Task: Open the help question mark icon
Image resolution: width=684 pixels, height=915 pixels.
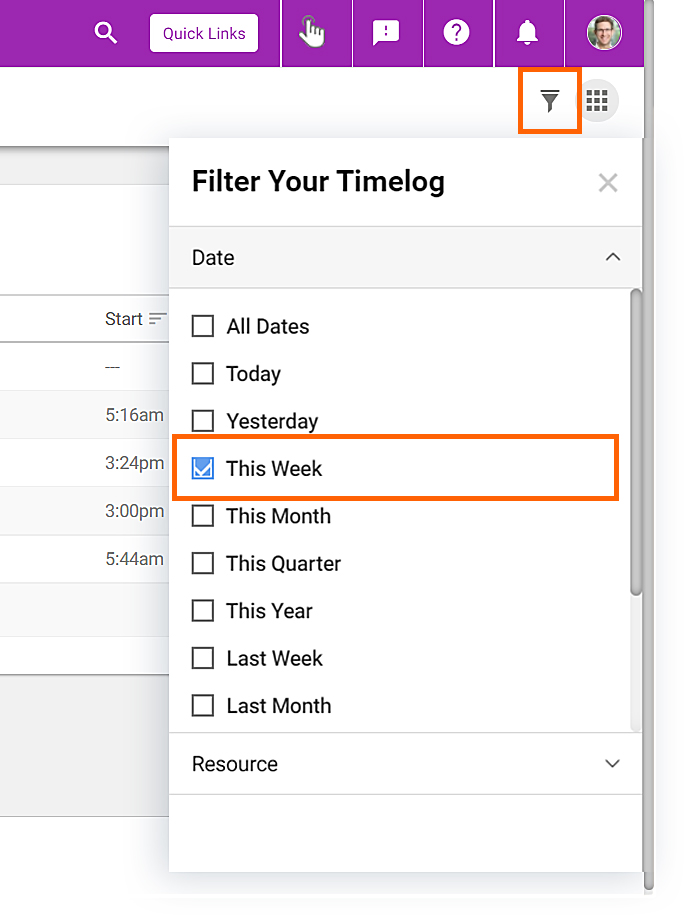Action: (x=456, y=33)
